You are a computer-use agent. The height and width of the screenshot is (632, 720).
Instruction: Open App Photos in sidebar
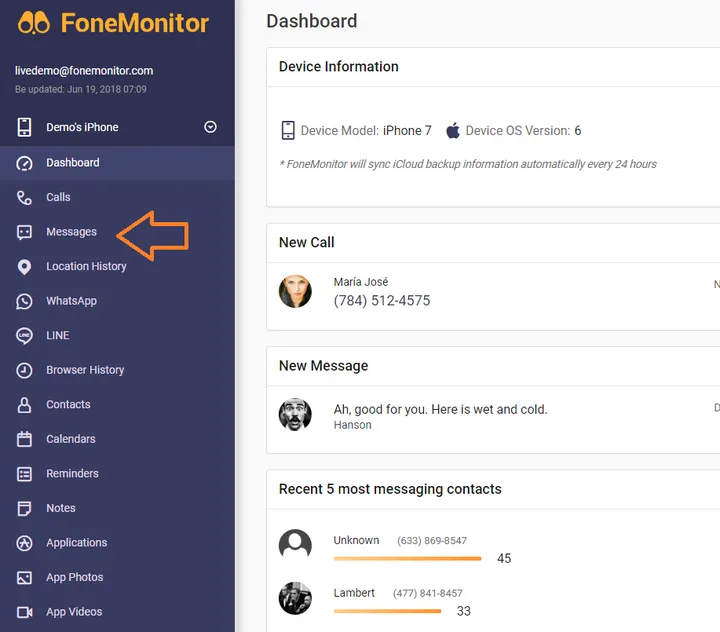click(117, 577)
